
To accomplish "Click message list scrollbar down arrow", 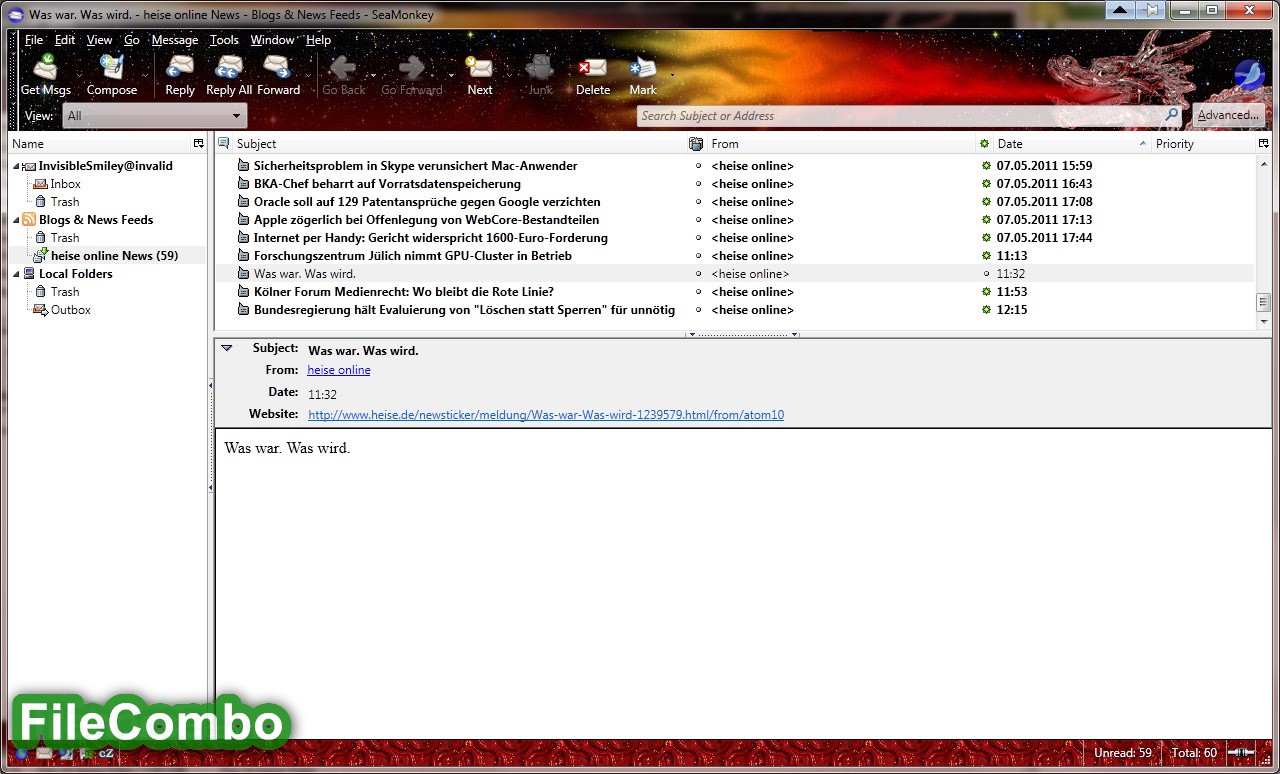I will coord(1264,322).
